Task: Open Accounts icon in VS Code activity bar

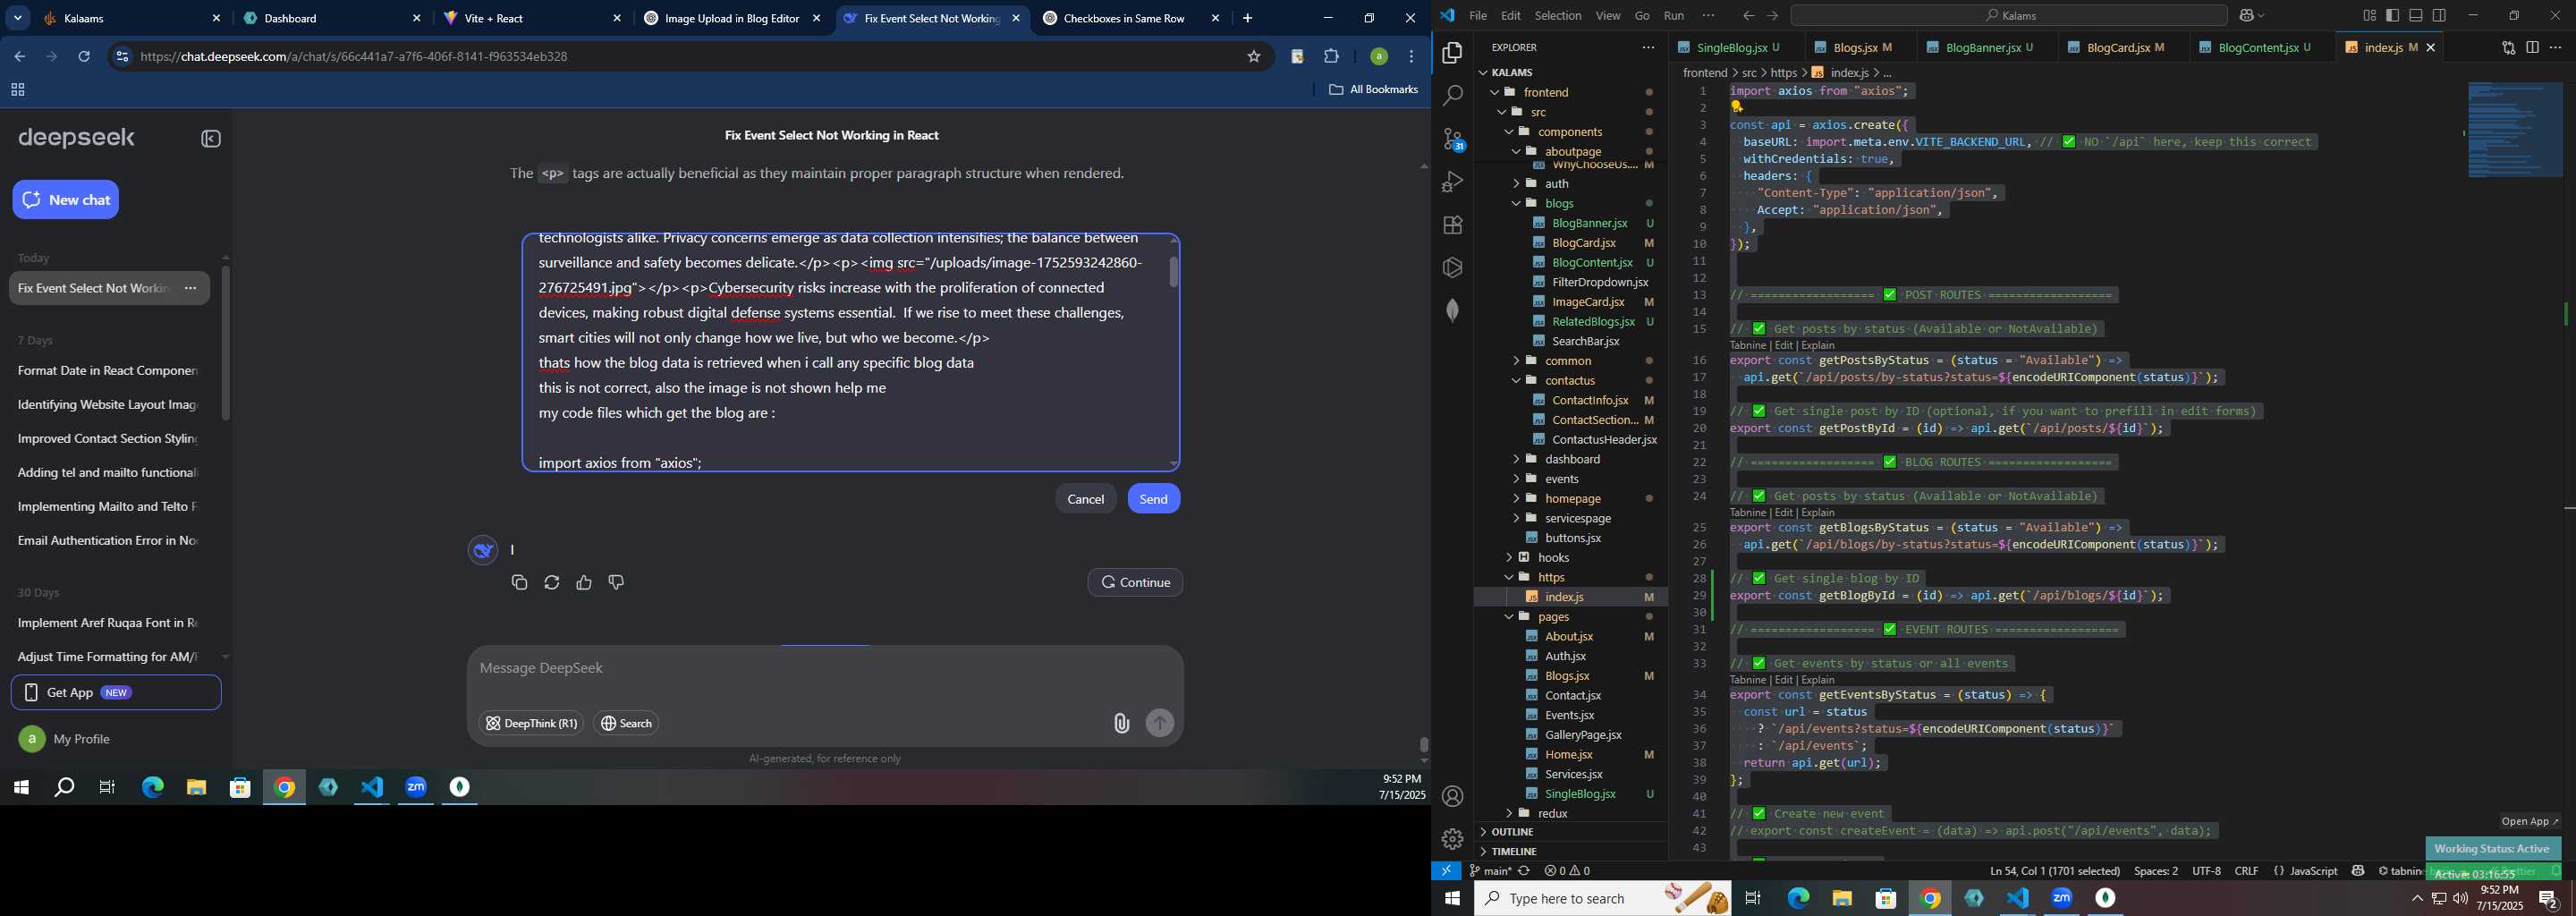Action: pyautogui.click(x=1452, y=796)
